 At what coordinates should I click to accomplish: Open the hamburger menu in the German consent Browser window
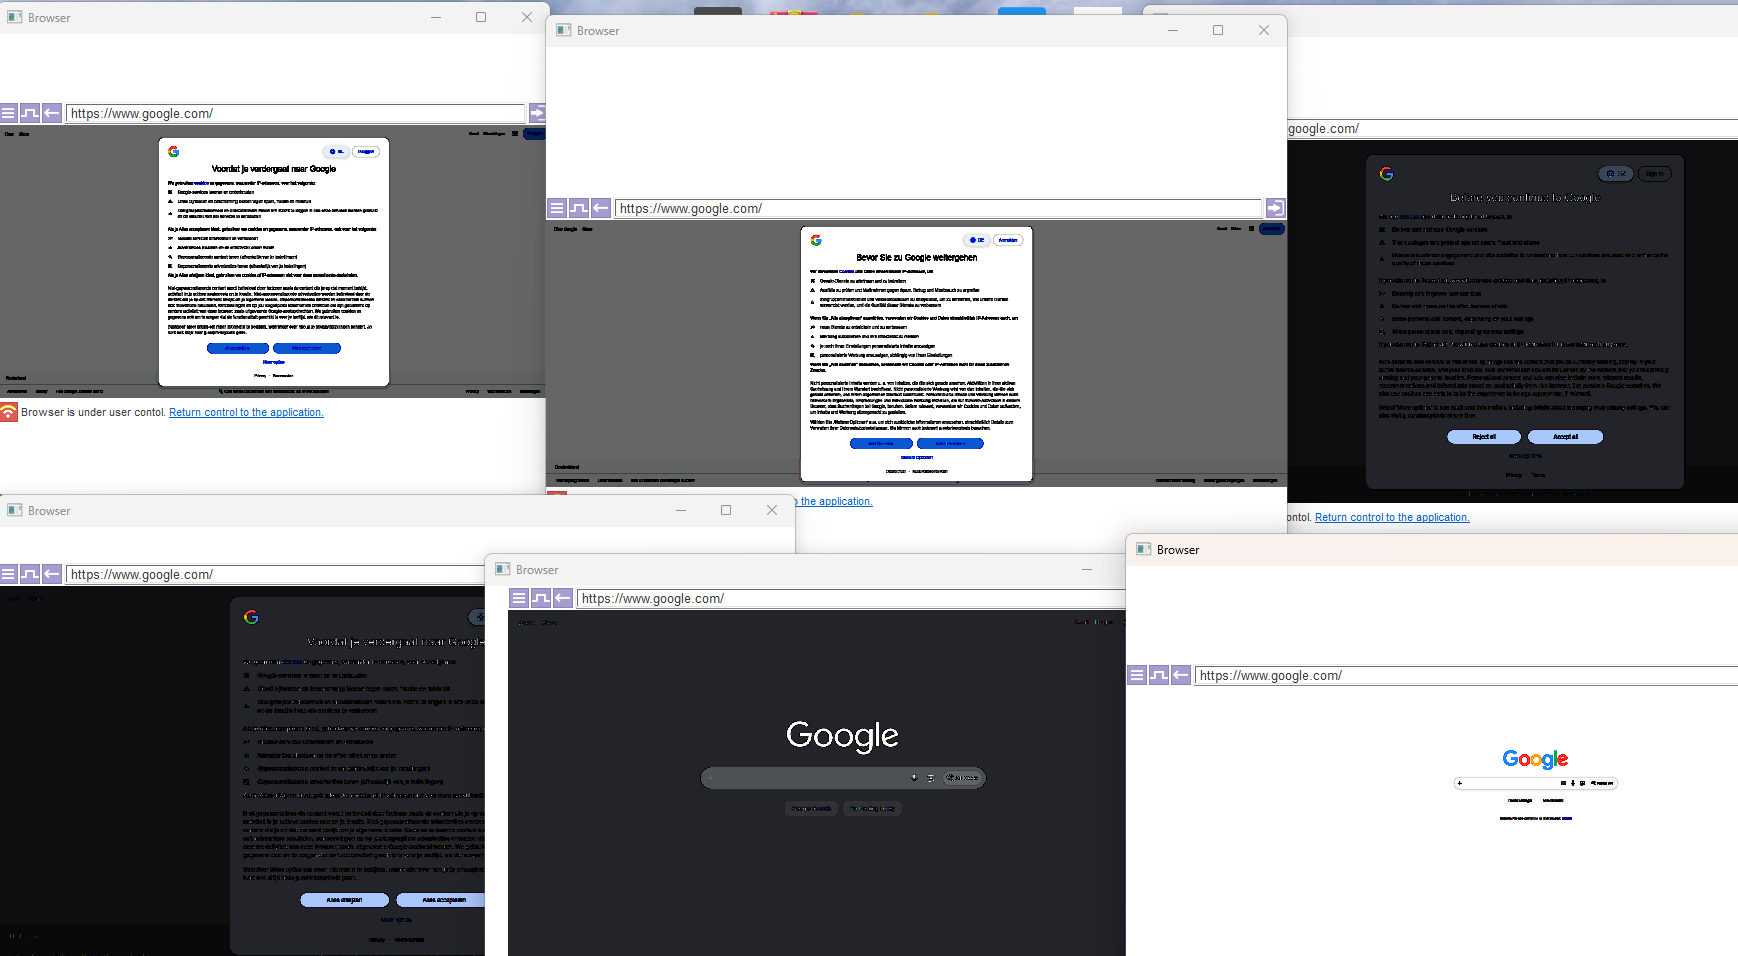(x=557, y=208)
